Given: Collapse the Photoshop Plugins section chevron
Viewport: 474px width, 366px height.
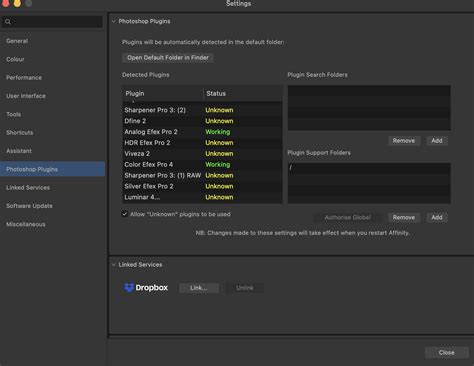Looking at the screenshot, I should [114, 21].
